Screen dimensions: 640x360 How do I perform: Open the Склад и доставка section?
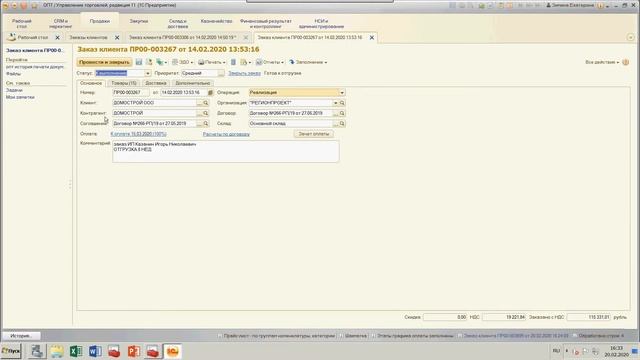[178, 23]
